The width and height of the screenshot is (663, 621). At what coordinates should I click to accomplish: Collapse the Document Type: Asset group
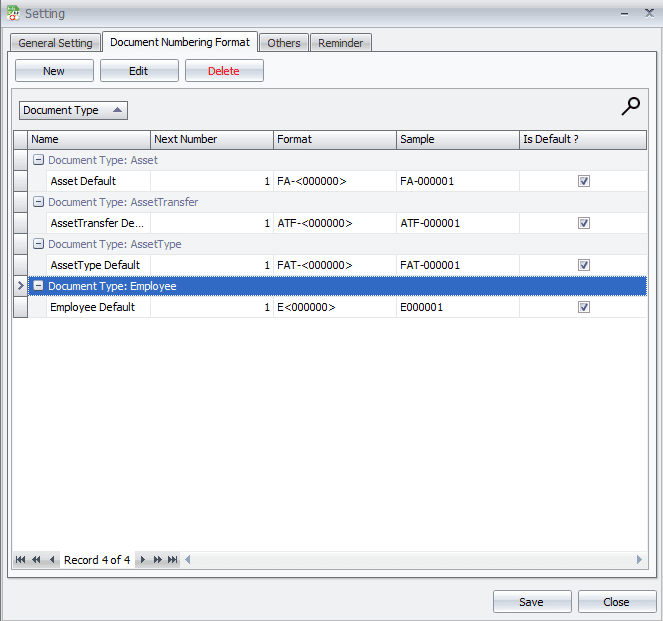[x=38, y=160]
